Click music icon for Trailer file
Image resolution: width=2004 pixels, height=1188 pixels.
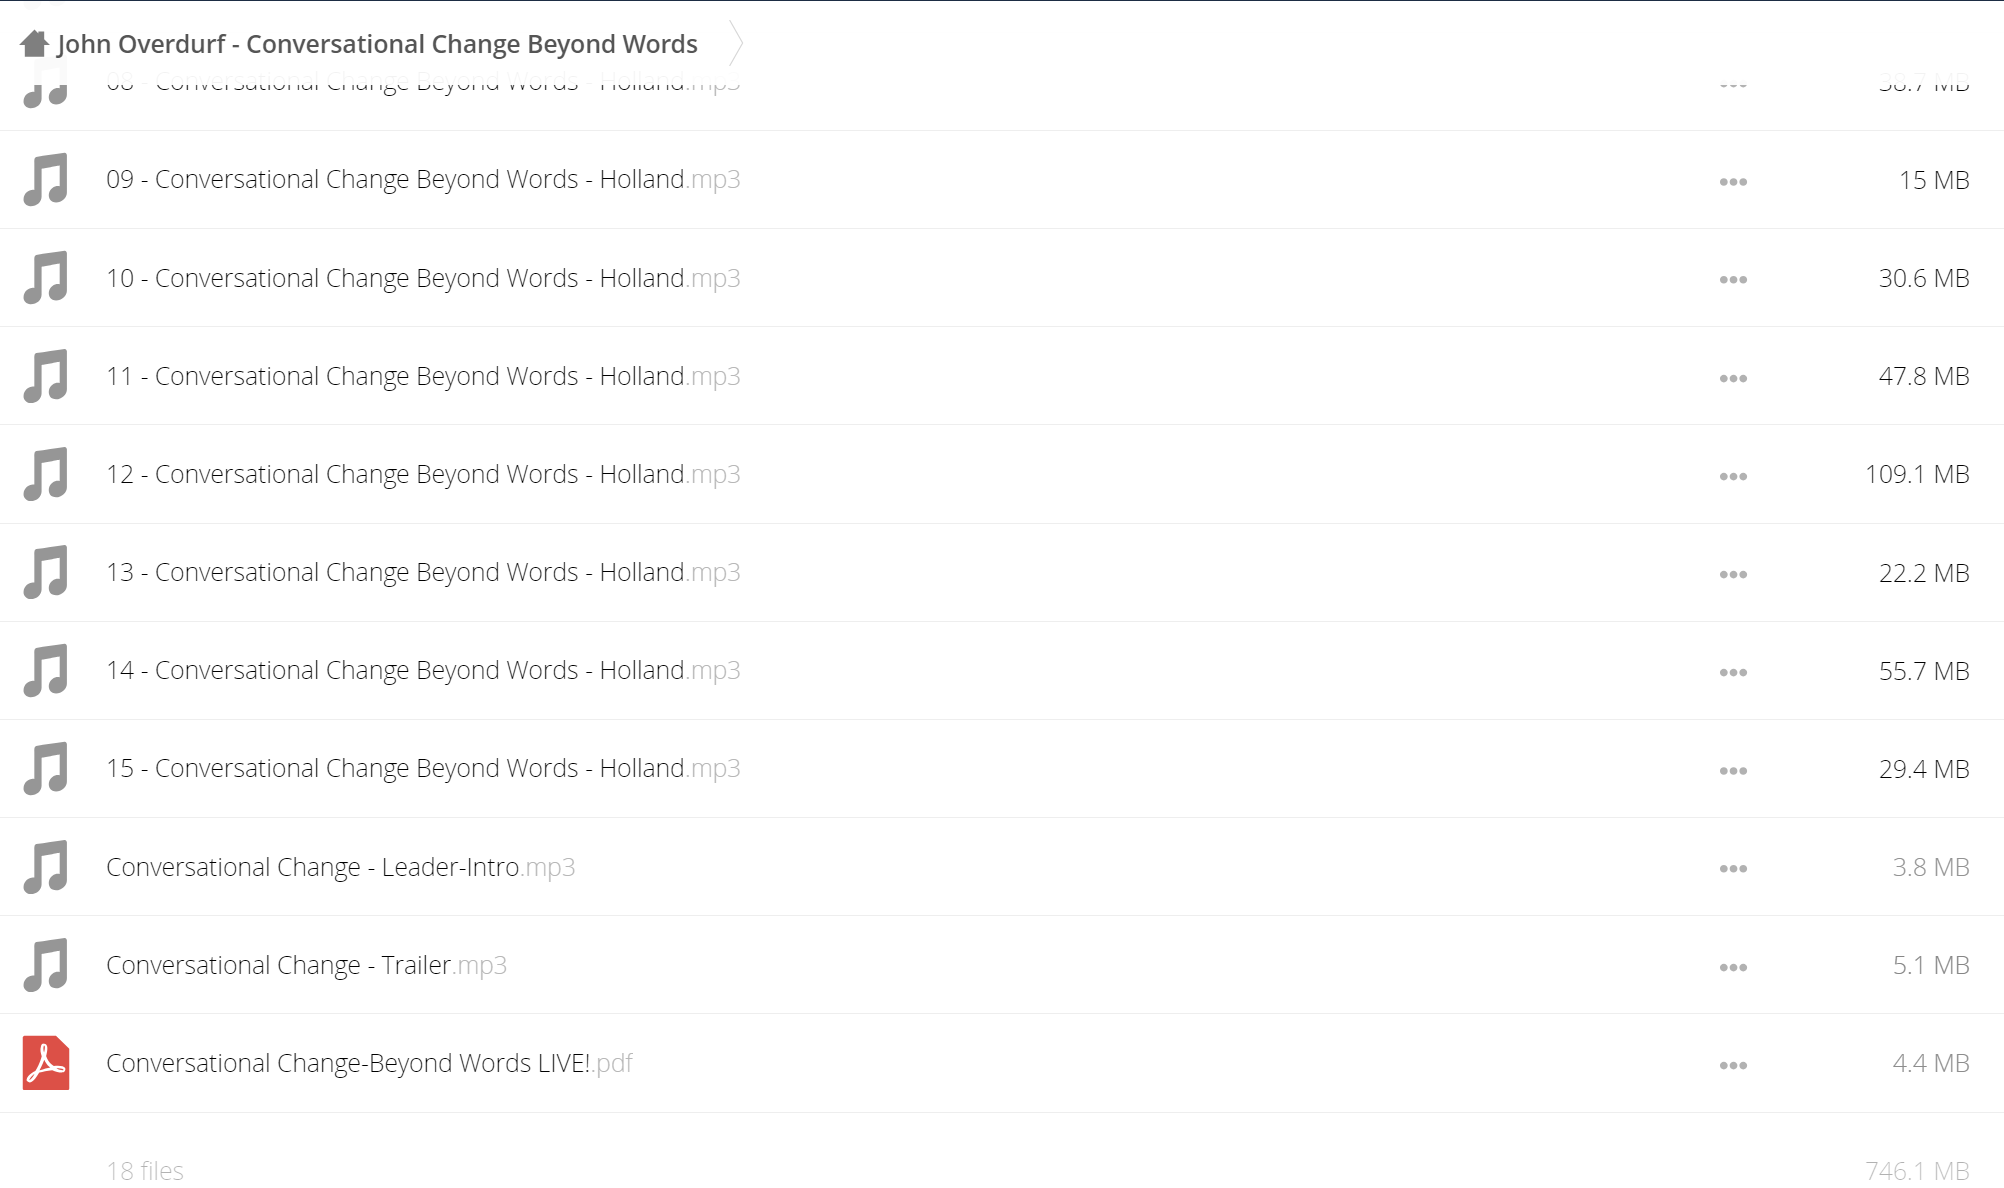coord(46,964)
